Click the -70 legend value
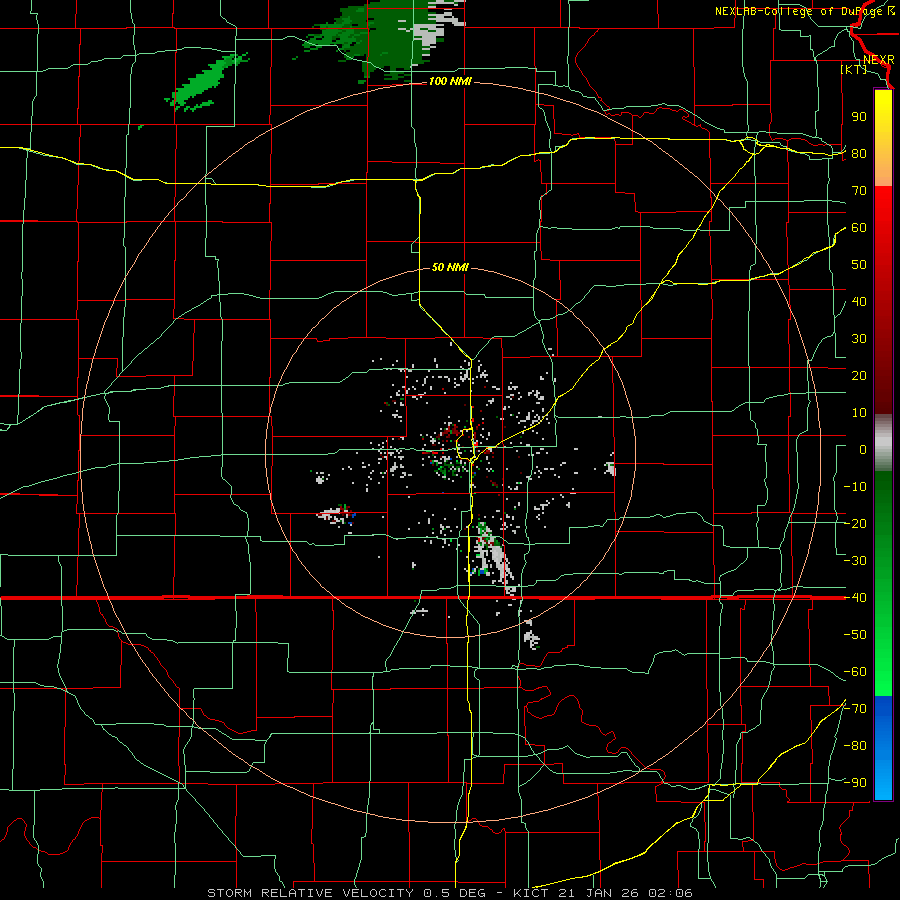Viewport: 900px width, 900px height. 855,709
